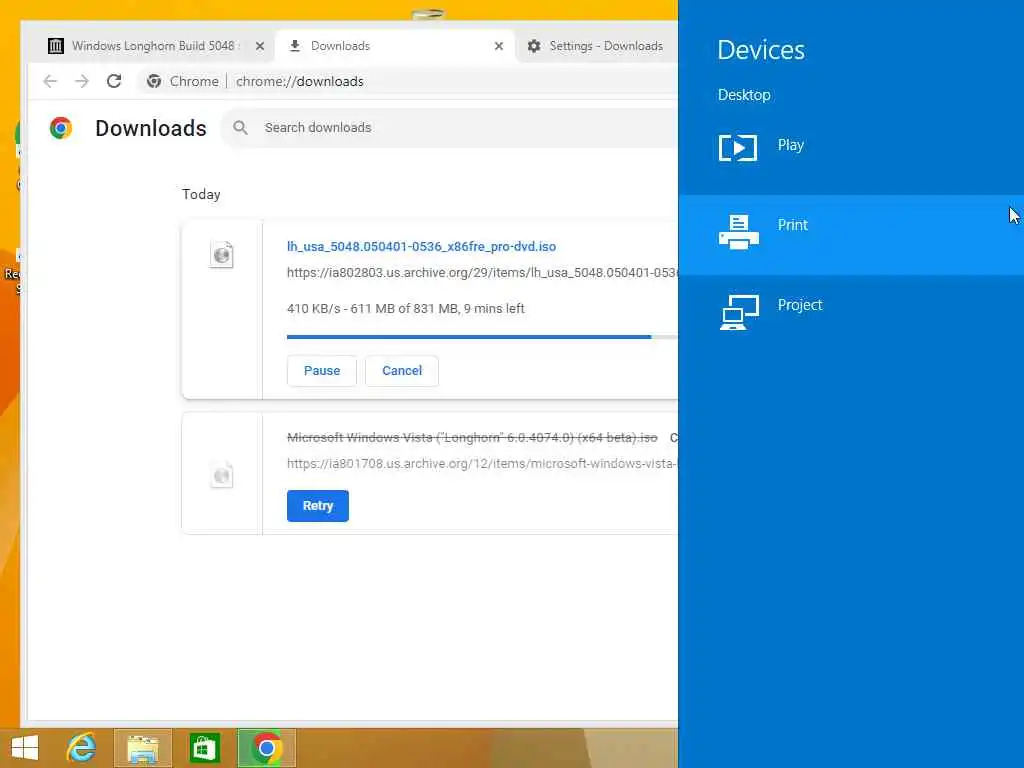Switch to Windows Longhorn Build 5048 tab

[x=155, y=46]
